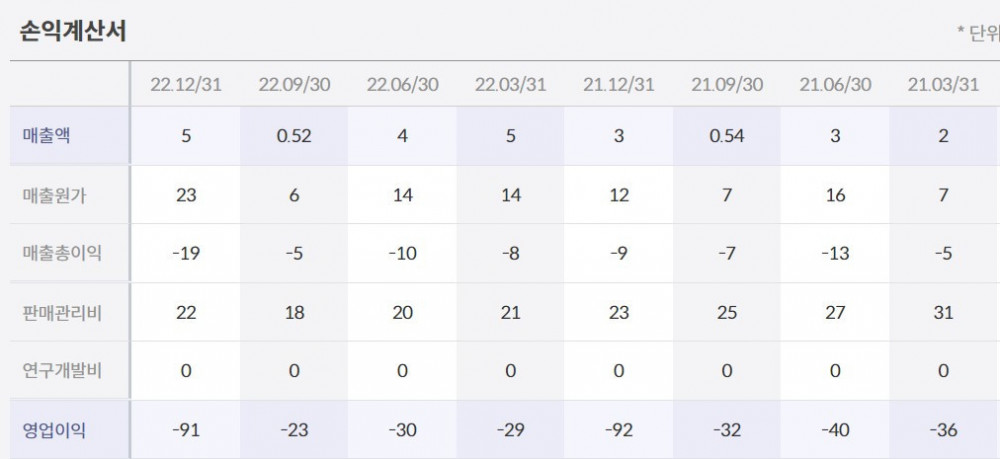Select the 영업이익 row label
This screenshot has width=1000, height=459.
[x=54, y=431]
